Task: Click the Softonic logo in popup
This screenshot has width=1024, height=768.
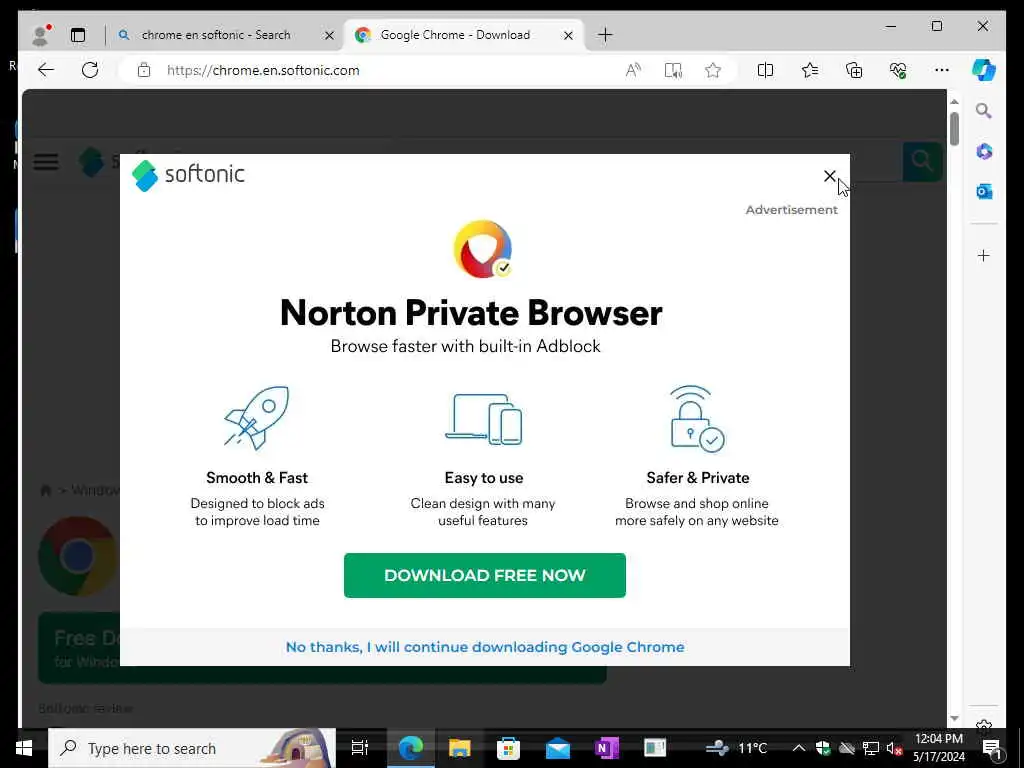Action: pyautogui.click(x=188, y=175)
